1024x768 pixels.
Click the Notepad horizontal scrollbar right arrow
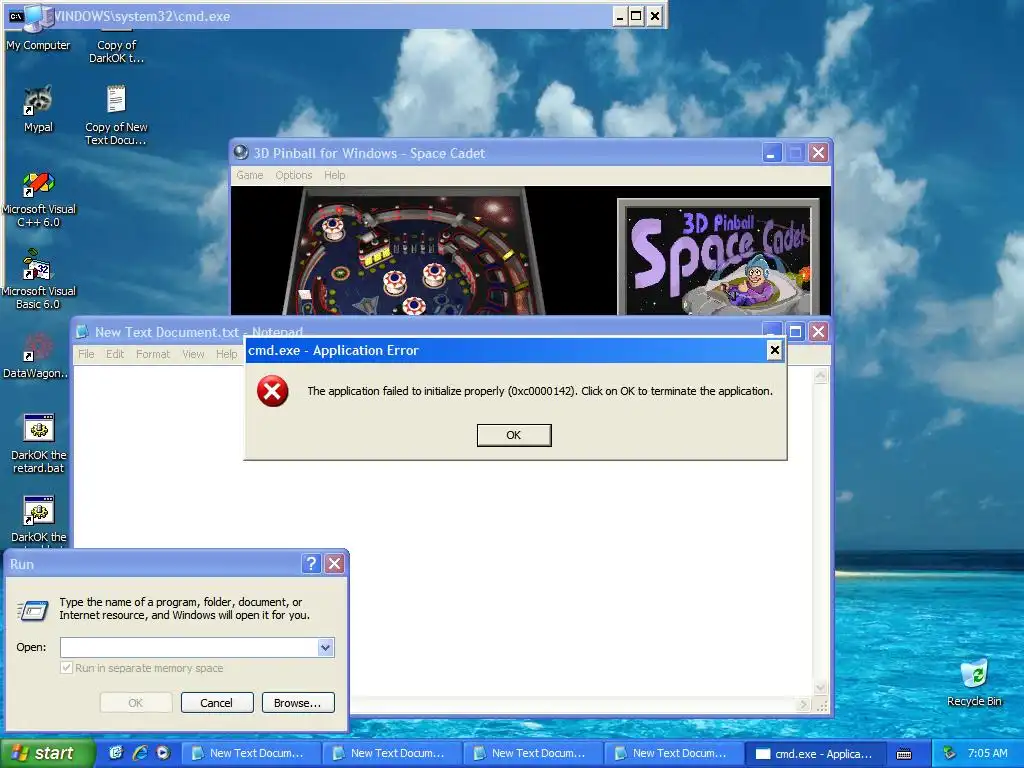pos(803,705)
